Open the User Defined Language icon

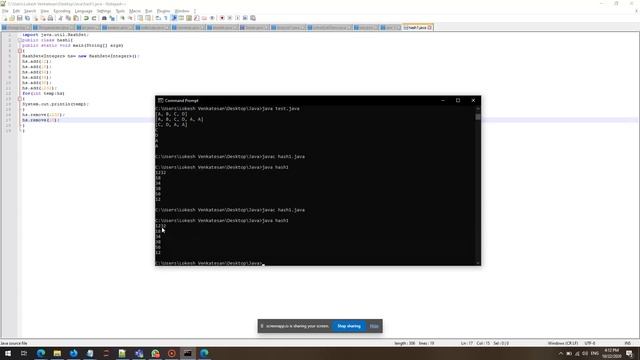click(x=181, y=18)
